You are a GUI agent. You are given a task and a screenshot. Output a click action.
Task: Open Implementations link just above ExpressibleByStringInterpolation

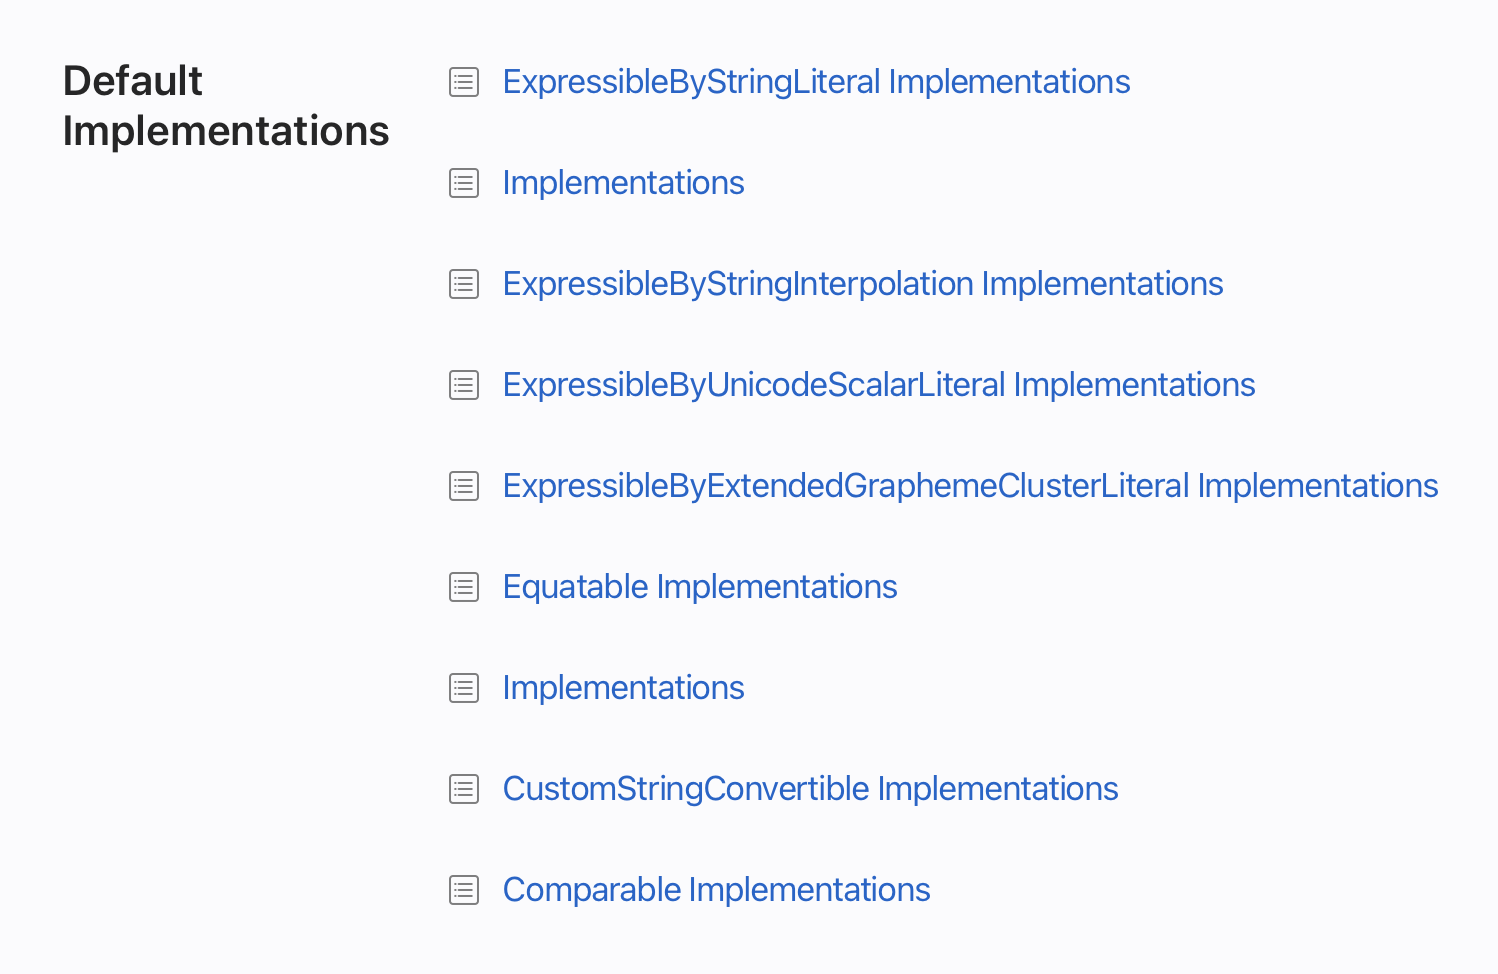point(623,183)
